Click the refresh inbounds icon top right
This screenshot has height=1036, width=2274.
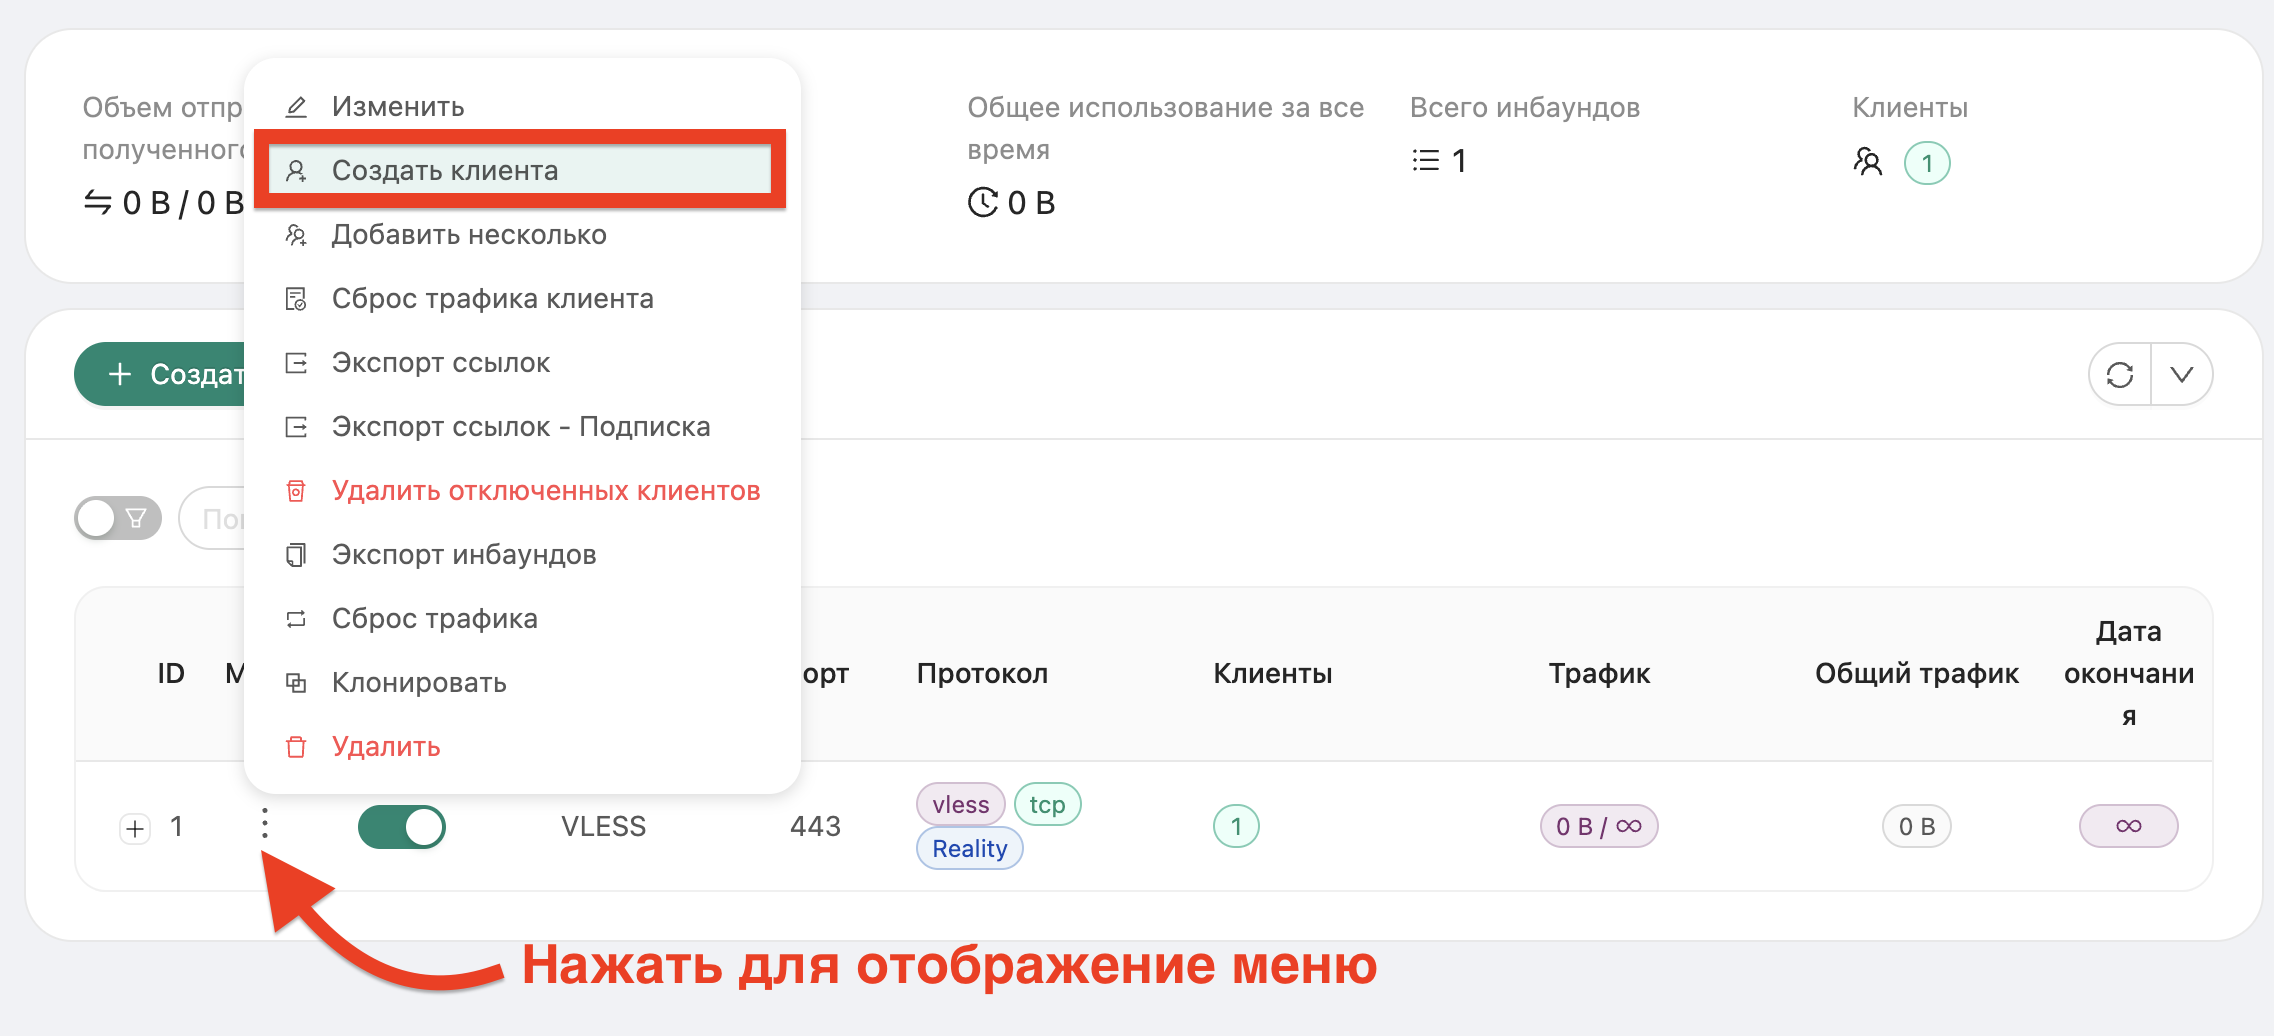[2120, 374]
